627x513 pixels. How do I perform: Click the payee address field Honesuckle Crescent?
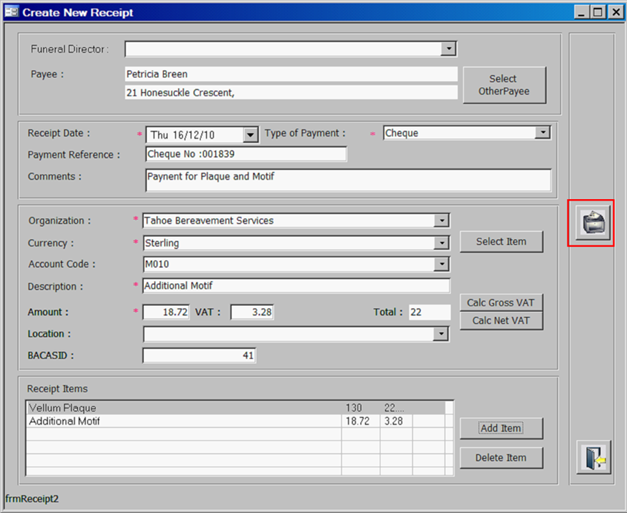pyautogui.click(x=291, y=92)
